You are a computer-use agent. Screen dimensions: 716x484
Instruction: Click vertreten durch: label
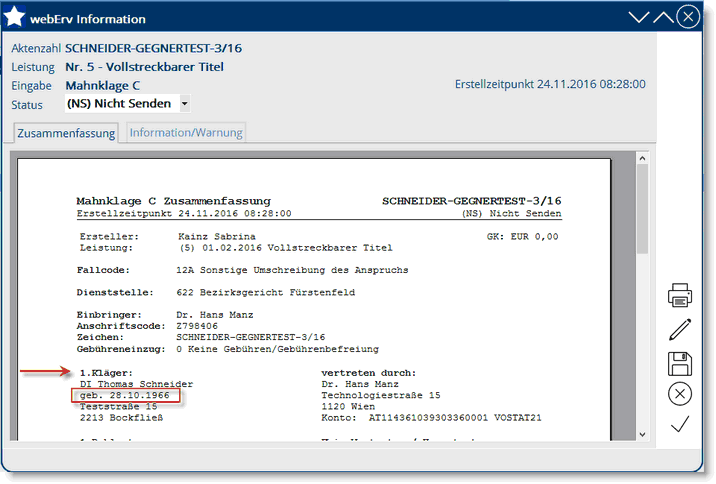tap(369, 373)
